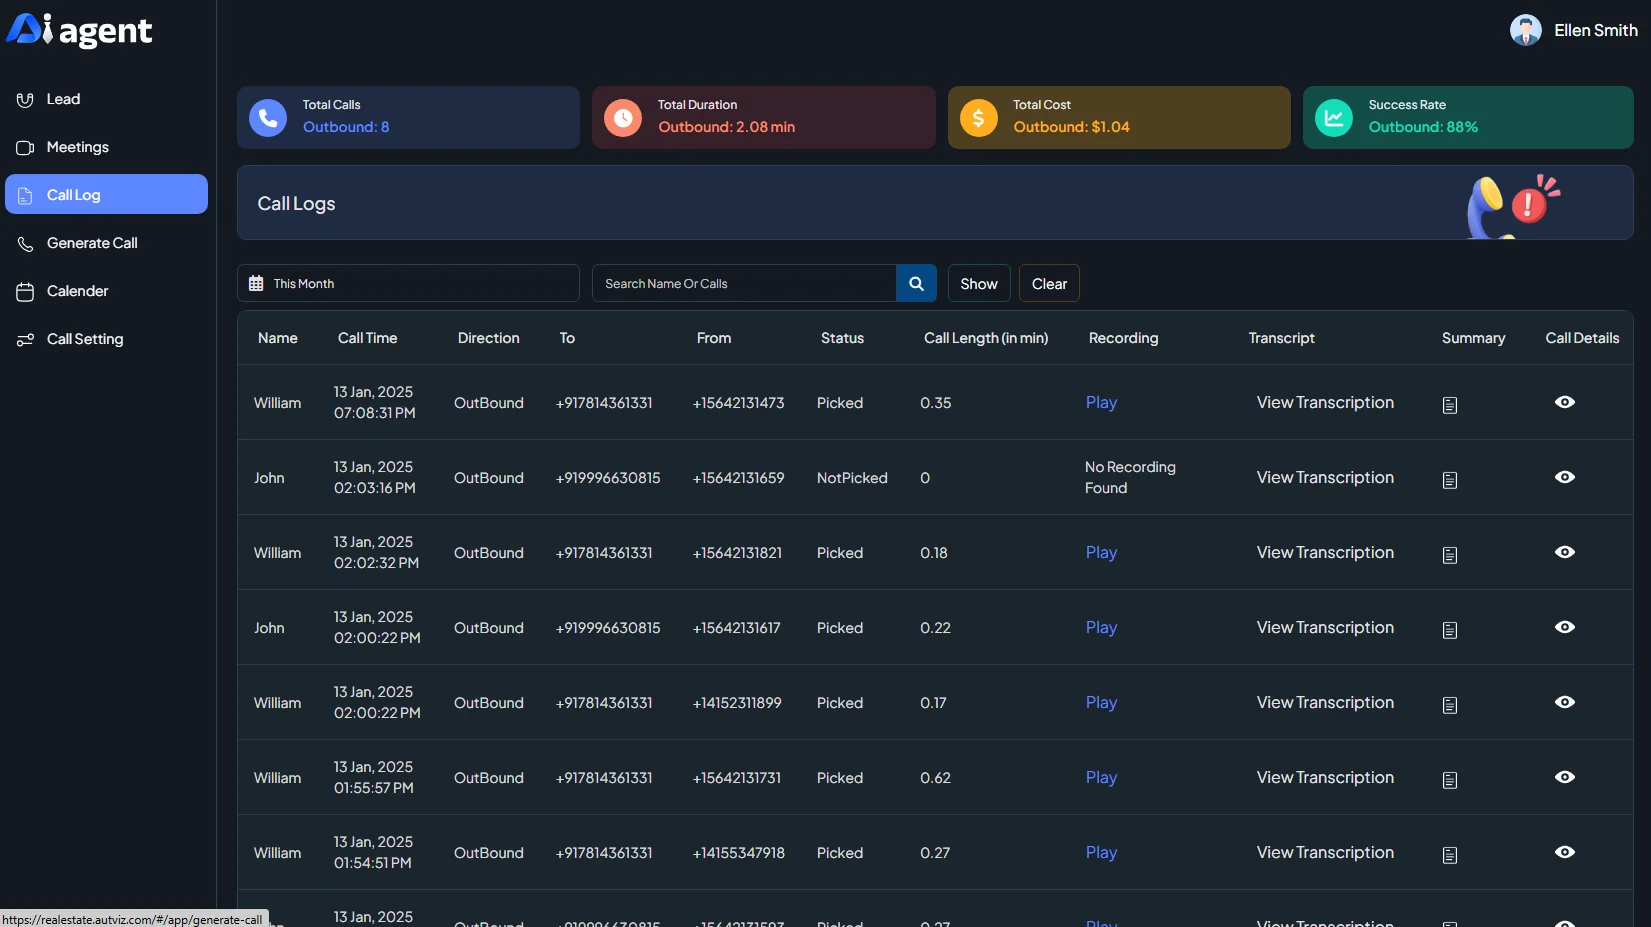Select the Call Log sidebar item
The image size is (1651, 927).
pyautogui.click(x=106, y=194)
